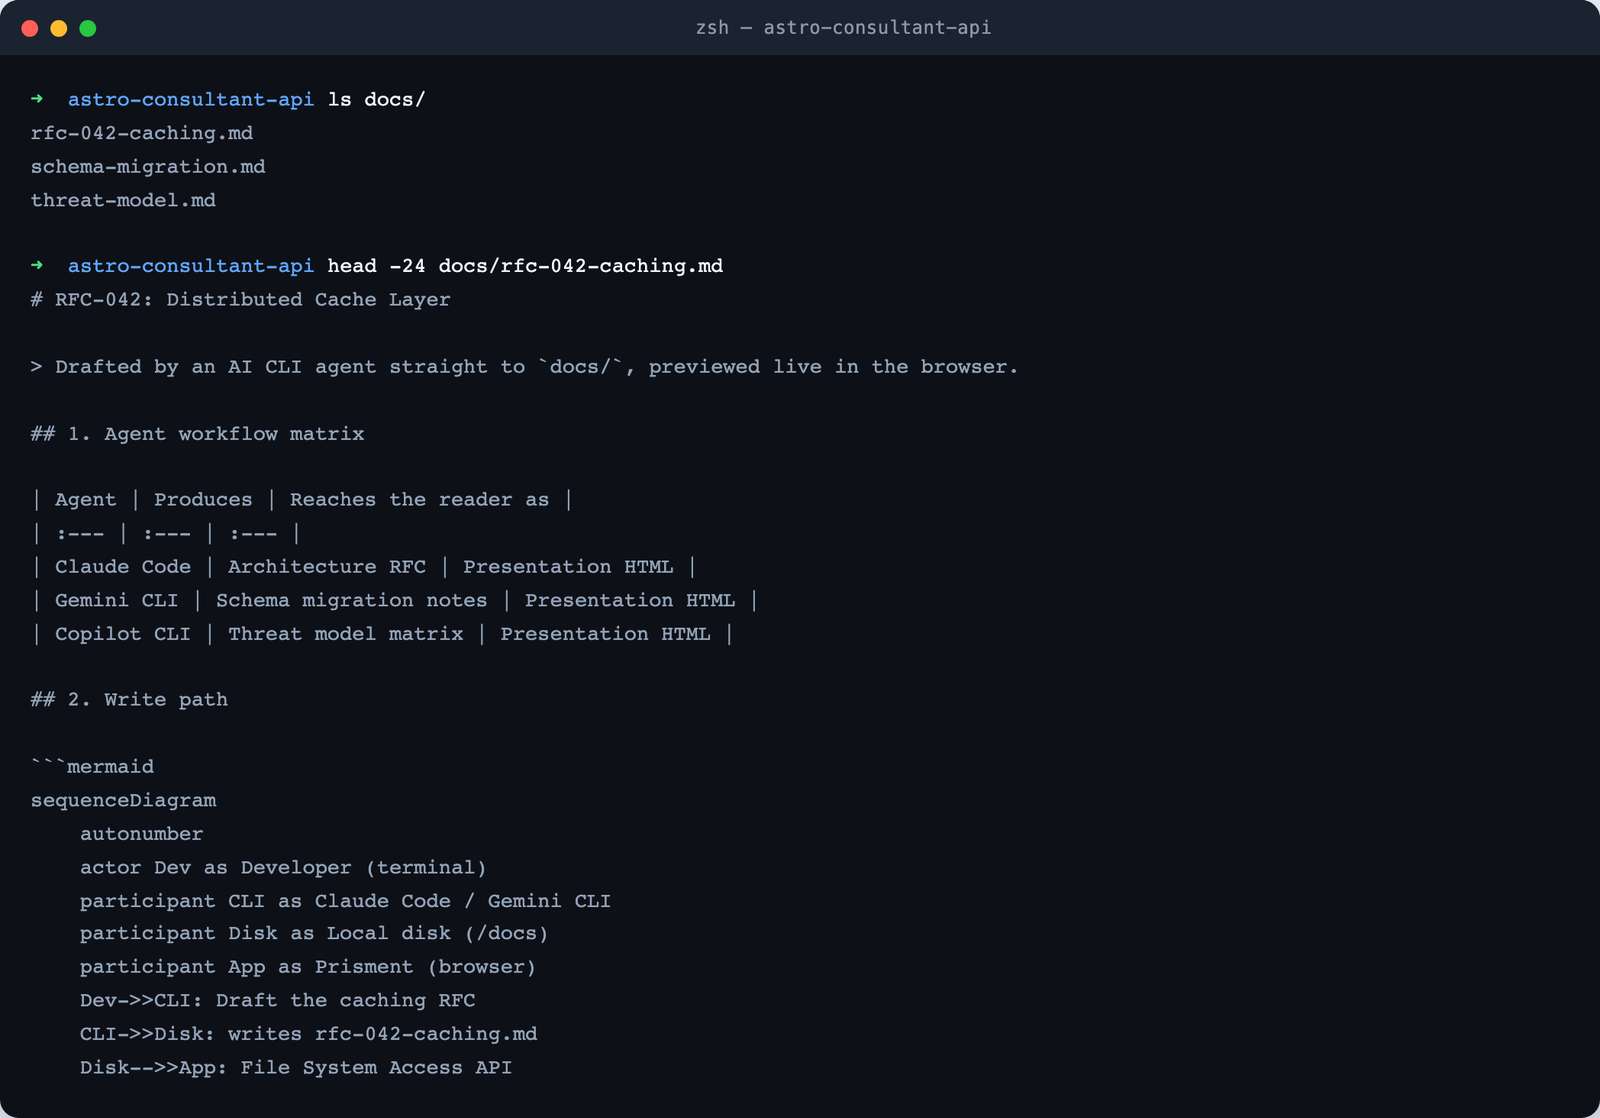Click heading '## 1. Agent workflow matrix'
Image resolution: width=1600 pixels, height=1118 pixels.
click(198, 433)
